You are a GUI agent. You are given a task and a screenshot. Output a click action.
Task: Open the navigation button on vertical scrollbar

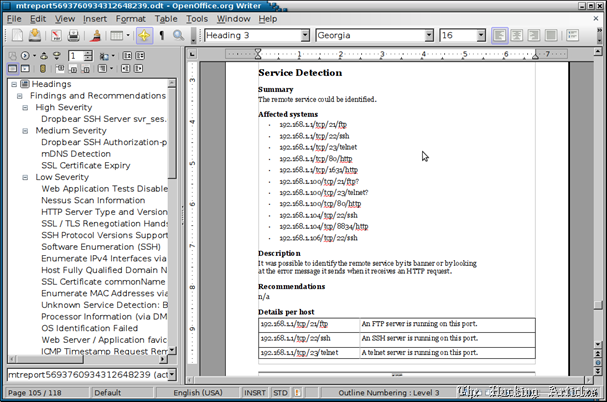[598, 362]
